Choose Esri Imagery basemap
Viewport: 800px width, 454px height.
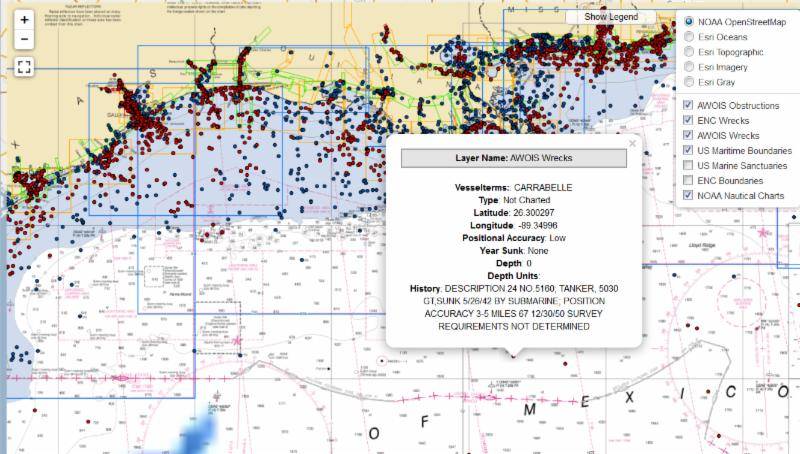(x=689, y=67)
